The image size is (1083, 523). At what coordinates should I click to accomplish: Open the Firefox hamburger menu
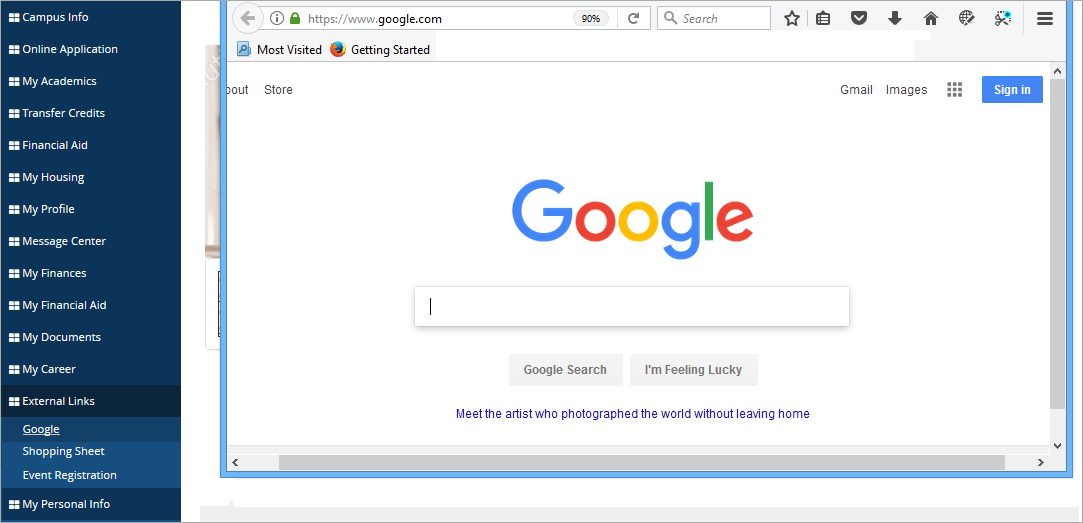(1044, 19)
